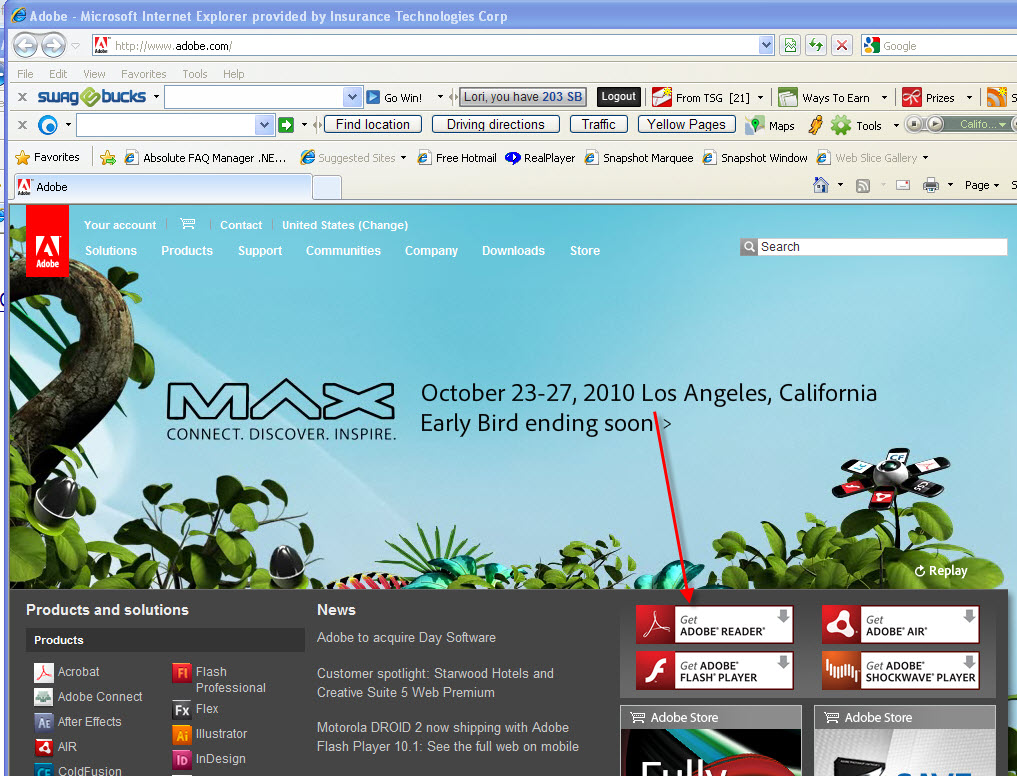Image resolution: width=1017 pixels, height=776 pixels.
Task: Open Ways To Earn toolbar item
Action: (x=835, y=98)
